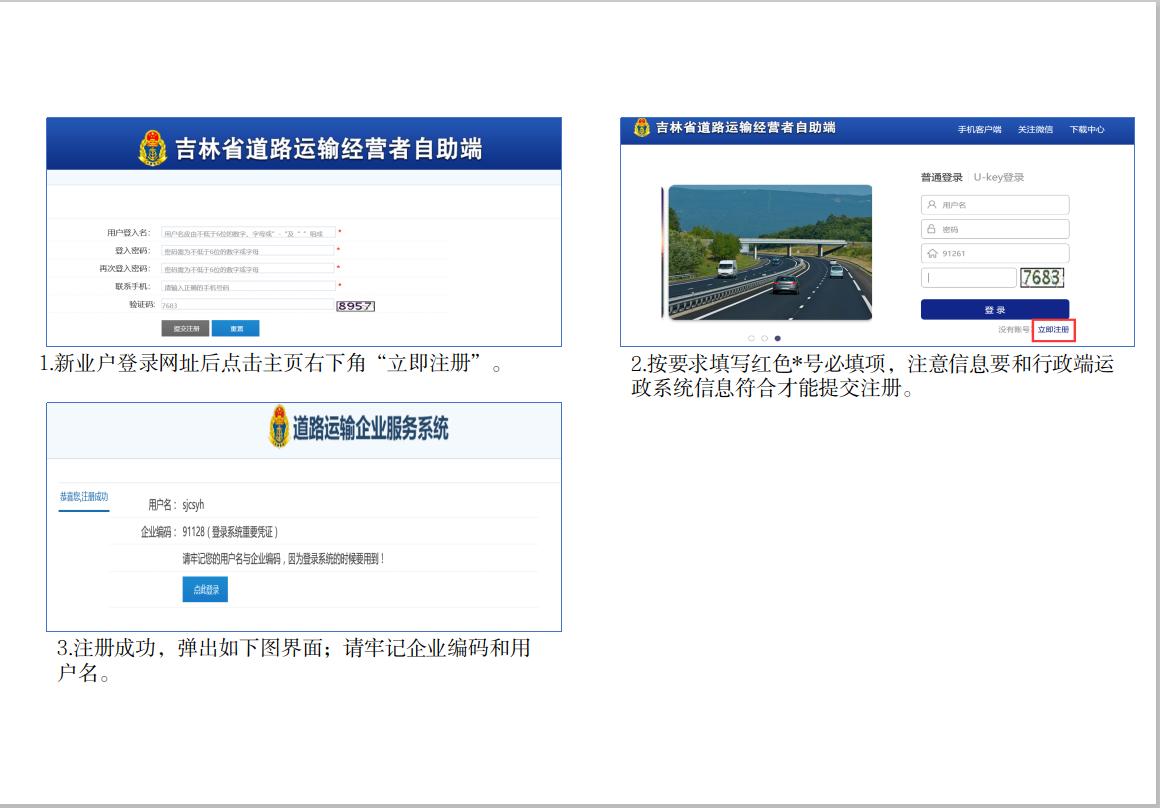1160x808 pixels.
Task: Click the username value sjcsyh
Action: coord(193,505)
